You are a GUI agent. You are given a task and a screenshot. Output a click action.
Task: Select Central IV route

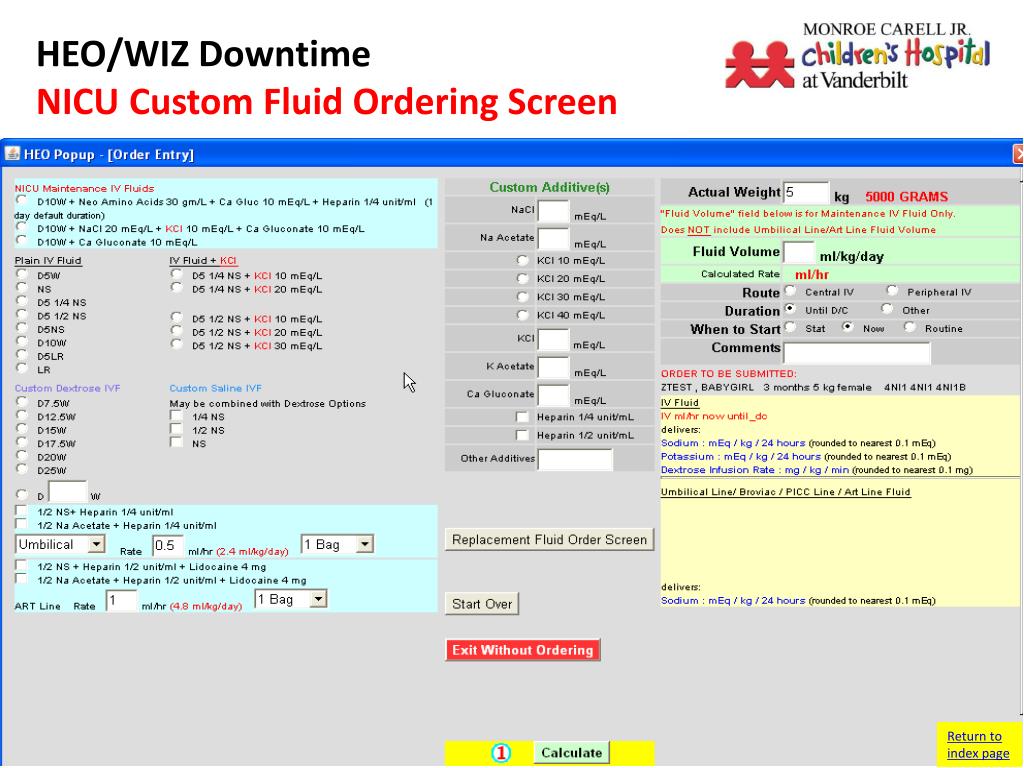790,290
